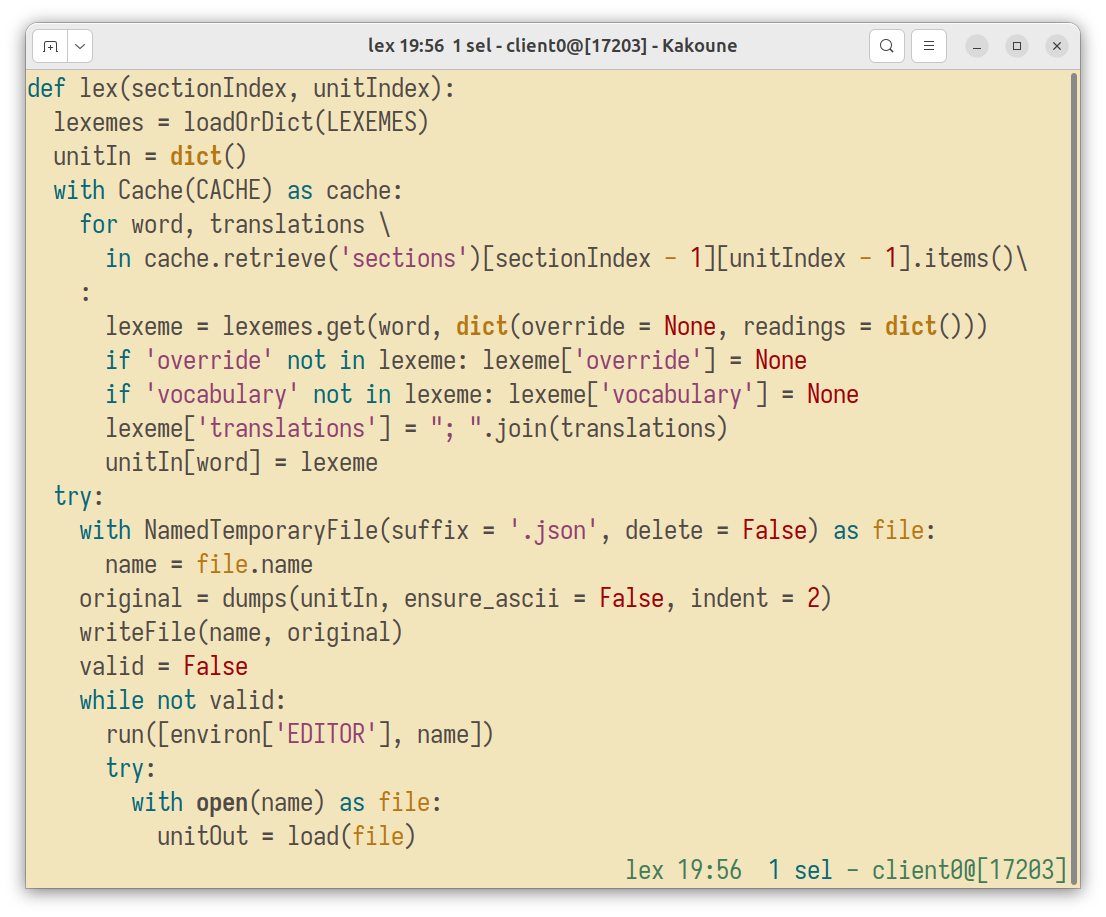
Task: Click the lone ':' continuation line
Action: point(85,293)
